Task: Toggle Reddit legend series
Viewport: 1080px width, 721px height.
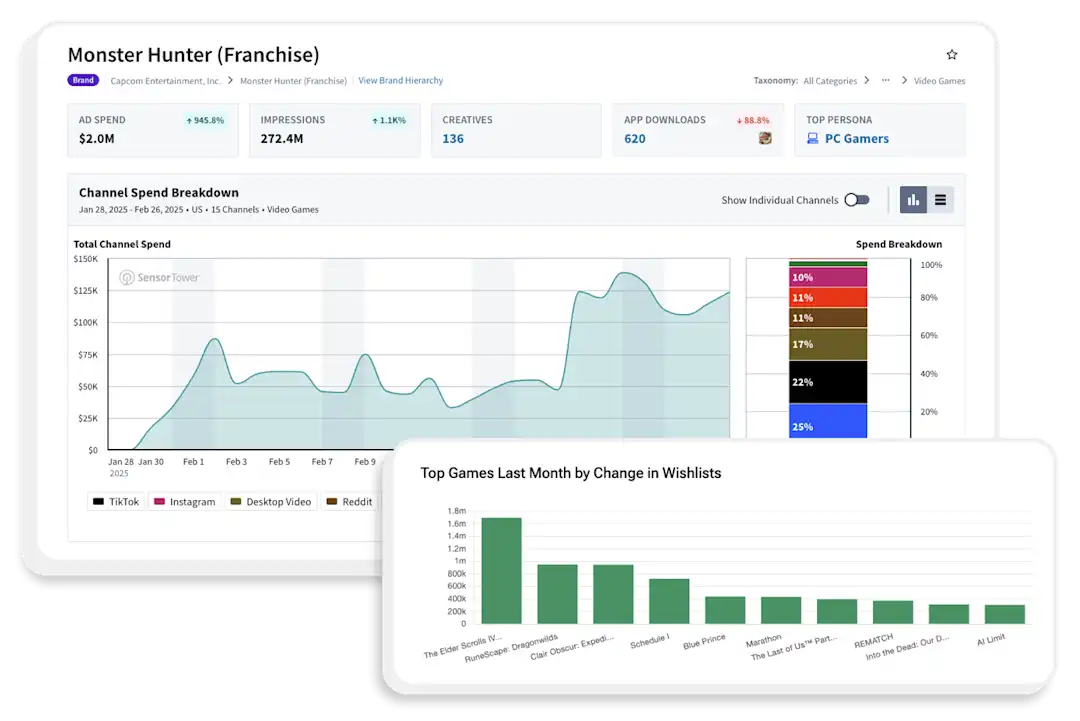Action: (349, 501)
